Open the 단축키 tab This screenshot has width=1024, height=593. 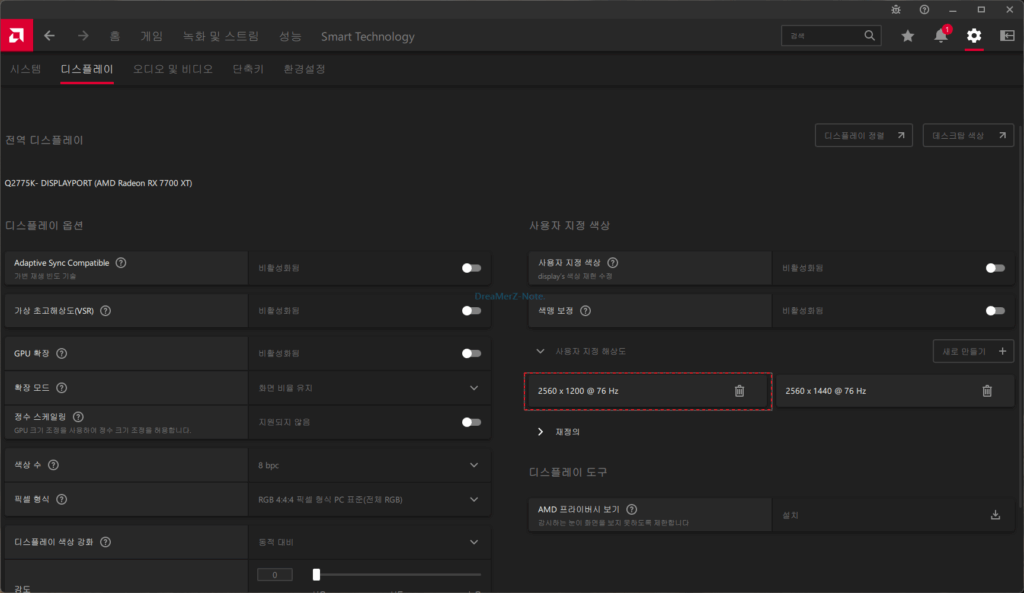[248, 69]
